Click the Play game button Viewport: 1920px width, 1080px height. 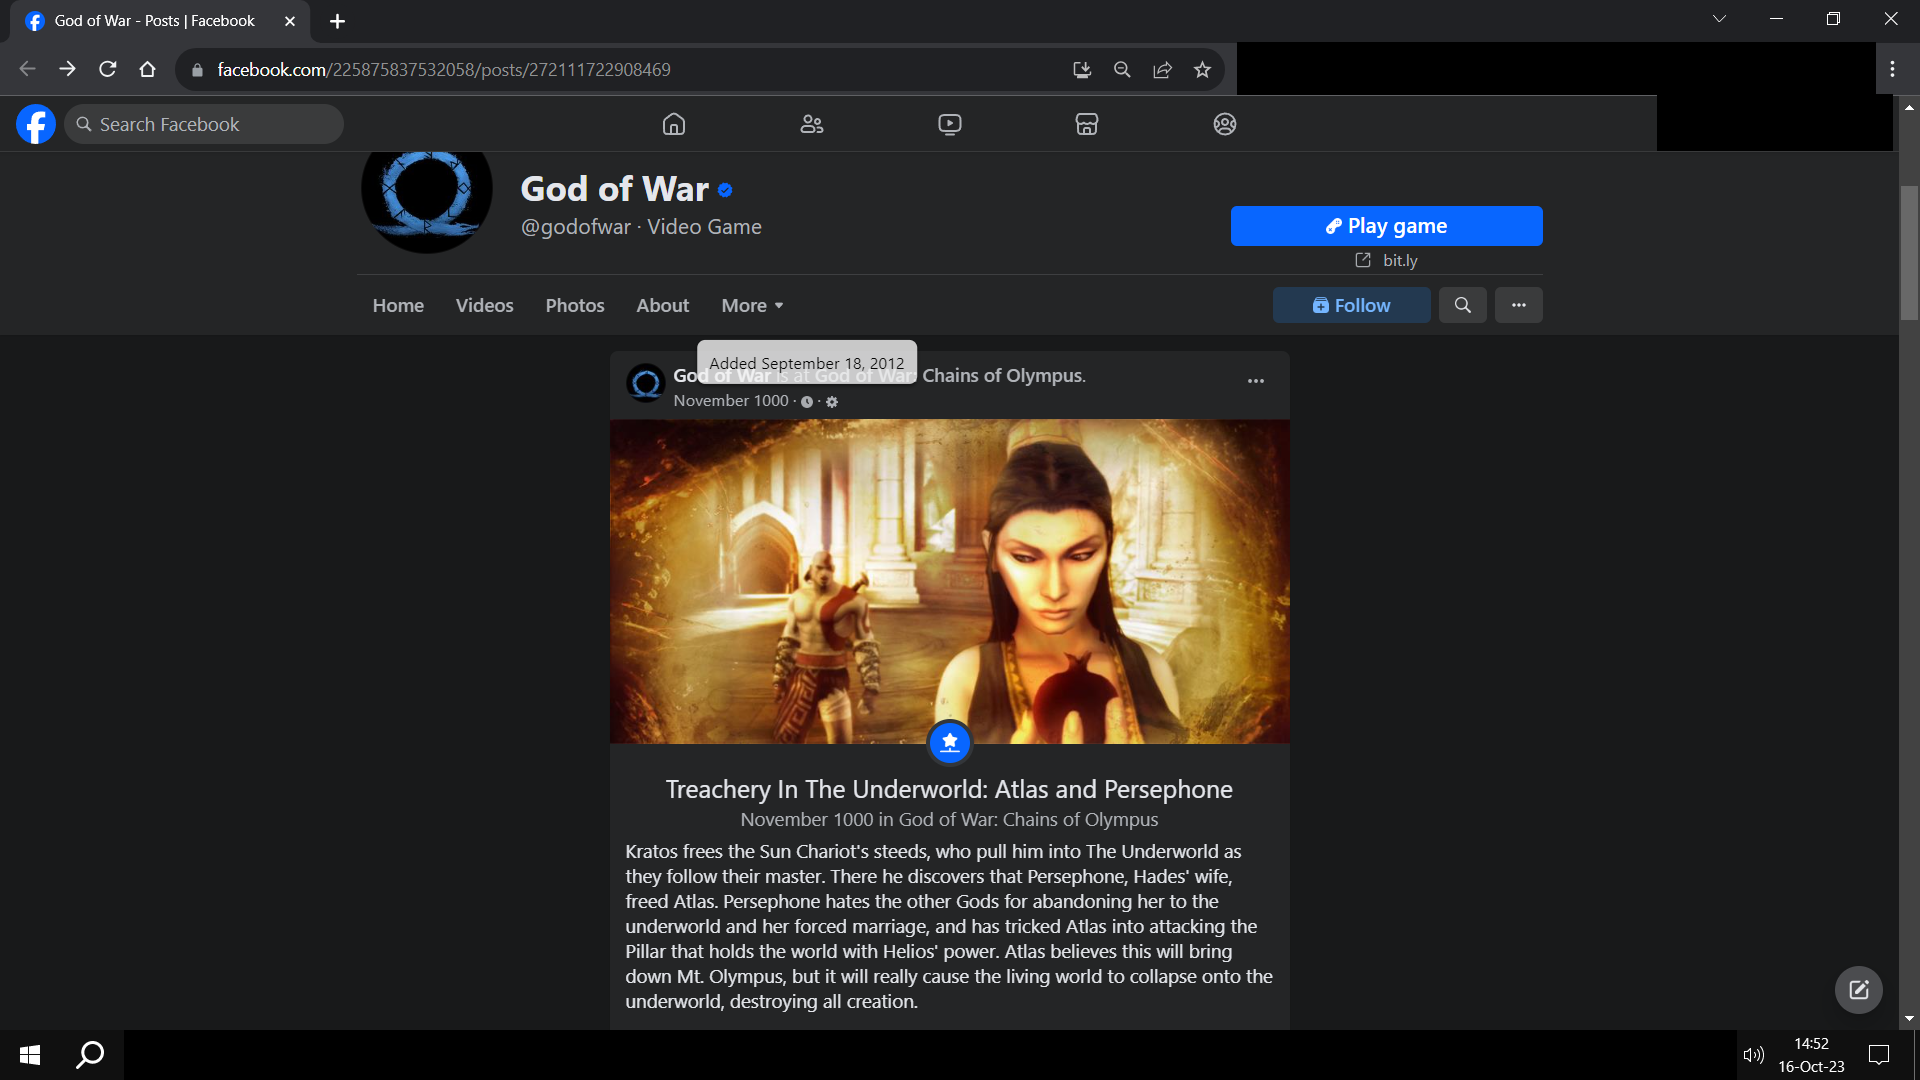[1386, 226]
